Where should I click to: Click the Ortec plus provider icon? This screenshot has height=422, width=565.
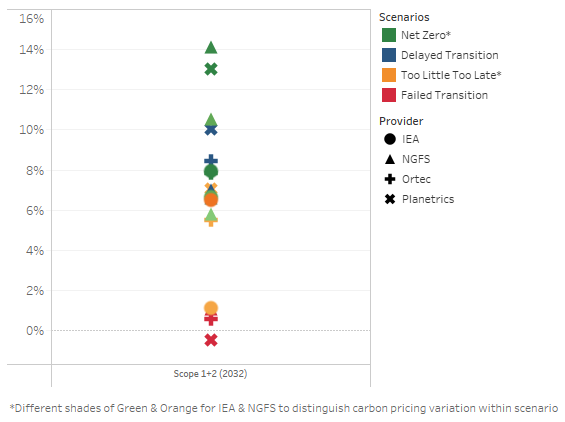[x=390, y=179]
